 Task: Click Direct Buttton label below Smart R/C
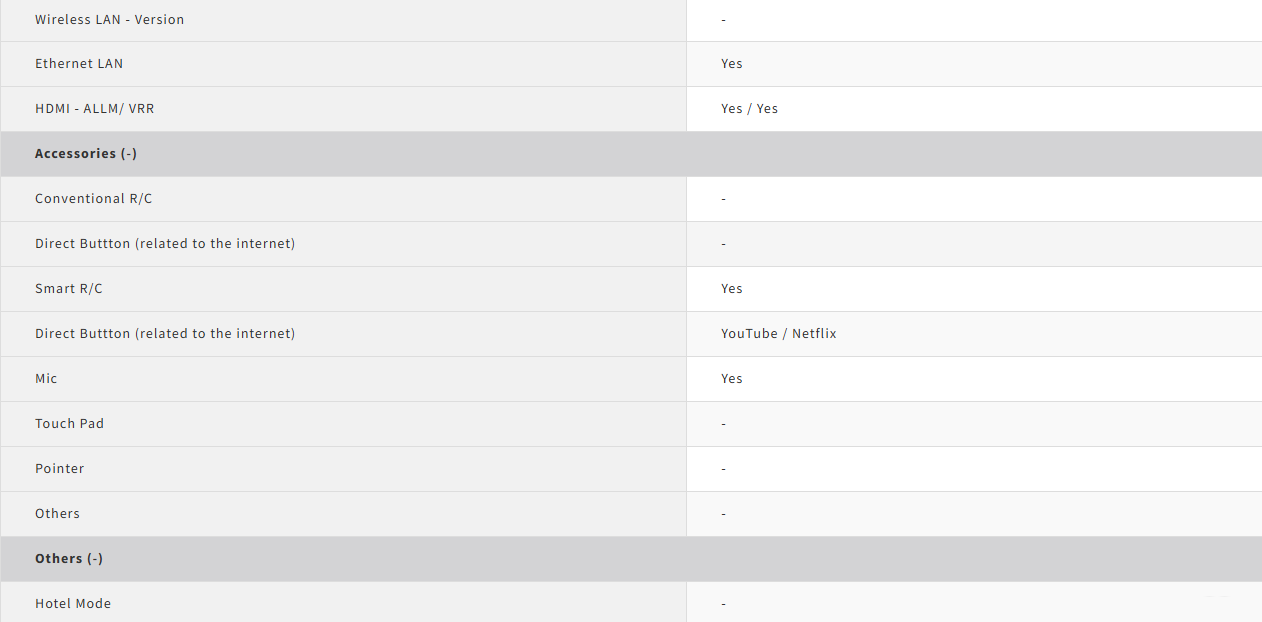(165, 334)
